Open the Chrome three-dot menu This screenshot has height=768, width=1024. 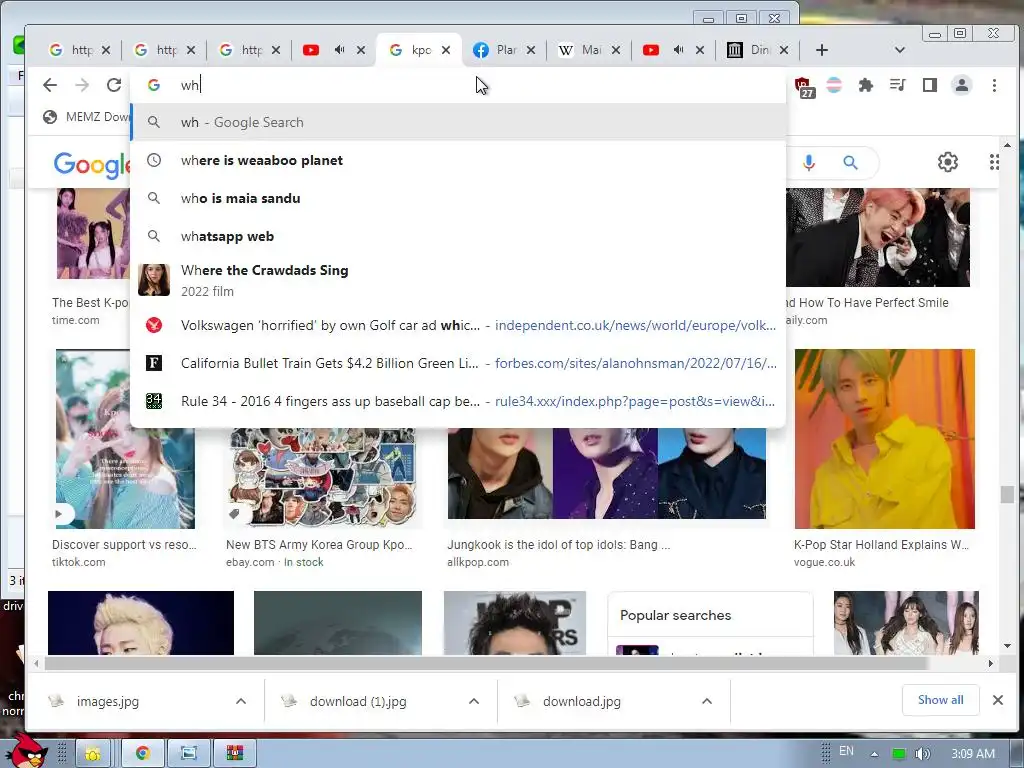tap(994, 85)
